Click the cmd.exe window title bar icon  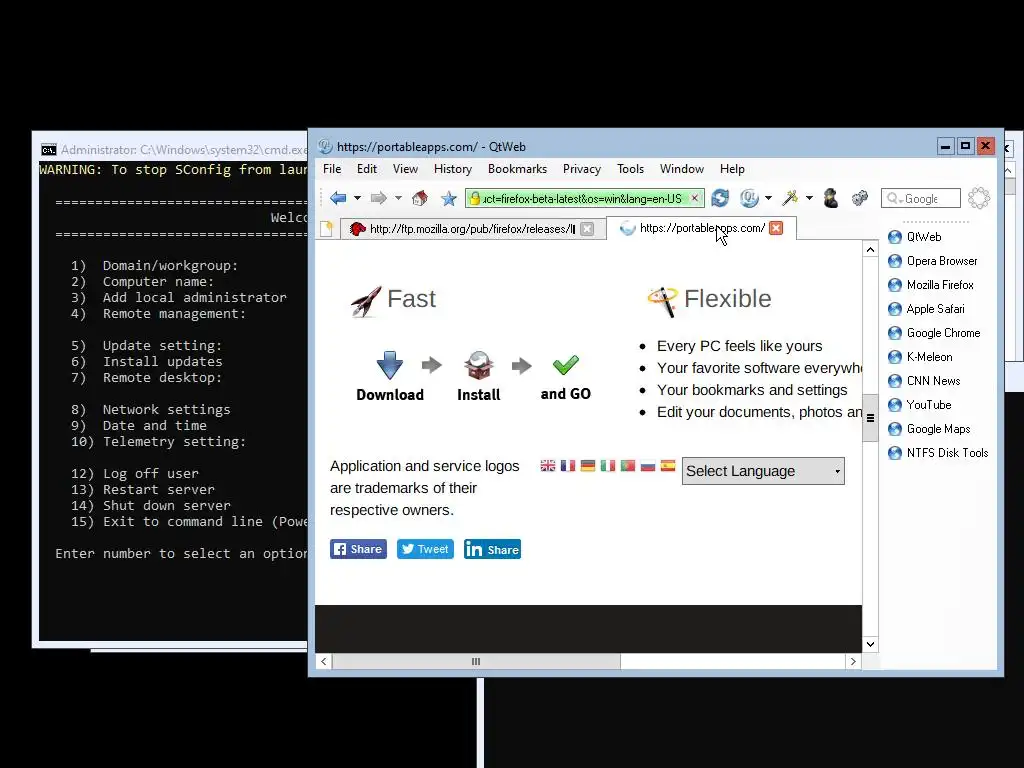pos(48,150)
